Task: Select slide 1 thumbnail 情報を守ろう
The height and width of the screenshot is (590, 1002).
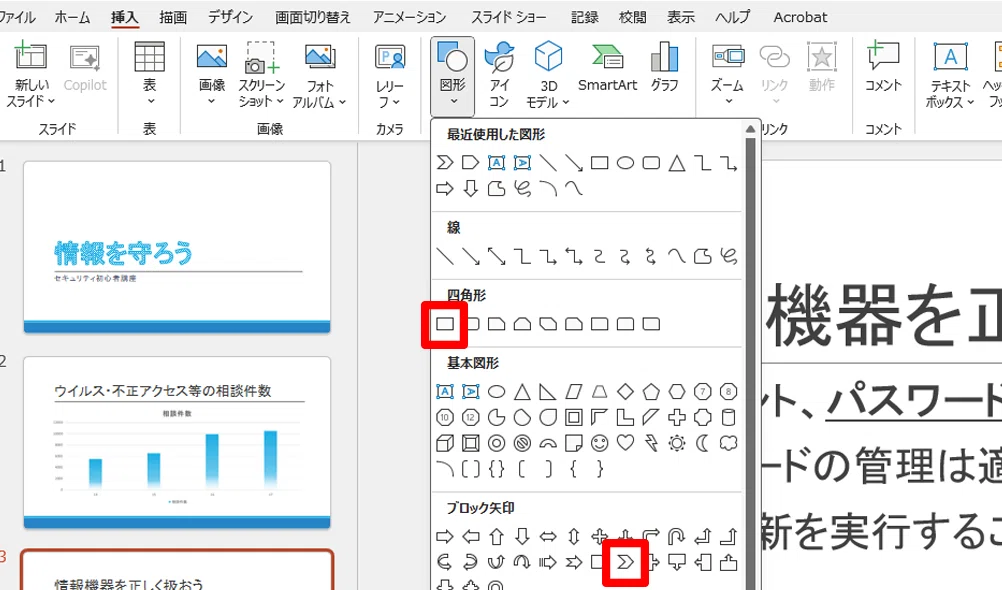Action: point(177,247)
